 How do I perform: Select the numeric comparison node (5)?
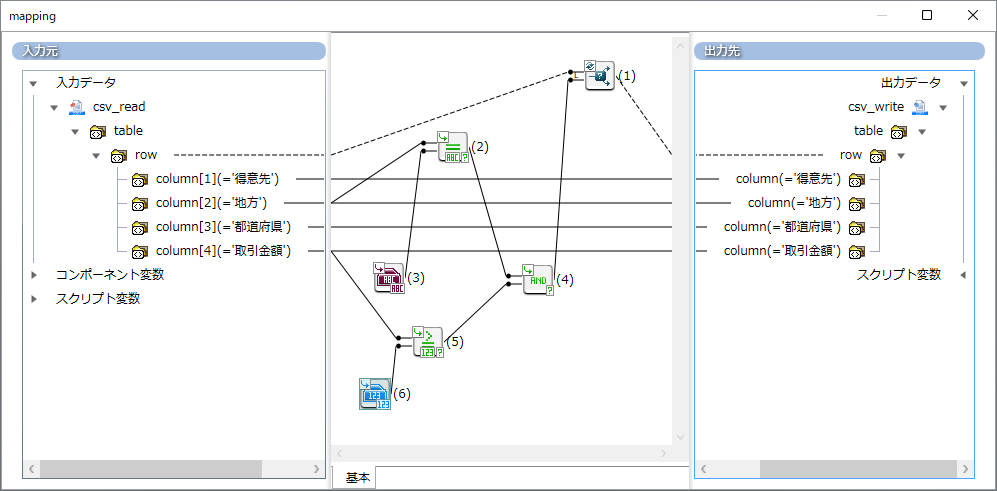point(428,342)
